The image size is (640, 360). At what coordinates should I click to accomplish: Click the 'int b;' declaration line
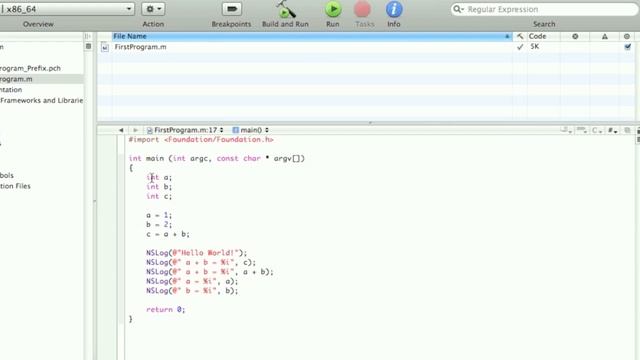[x=159, y=187]
